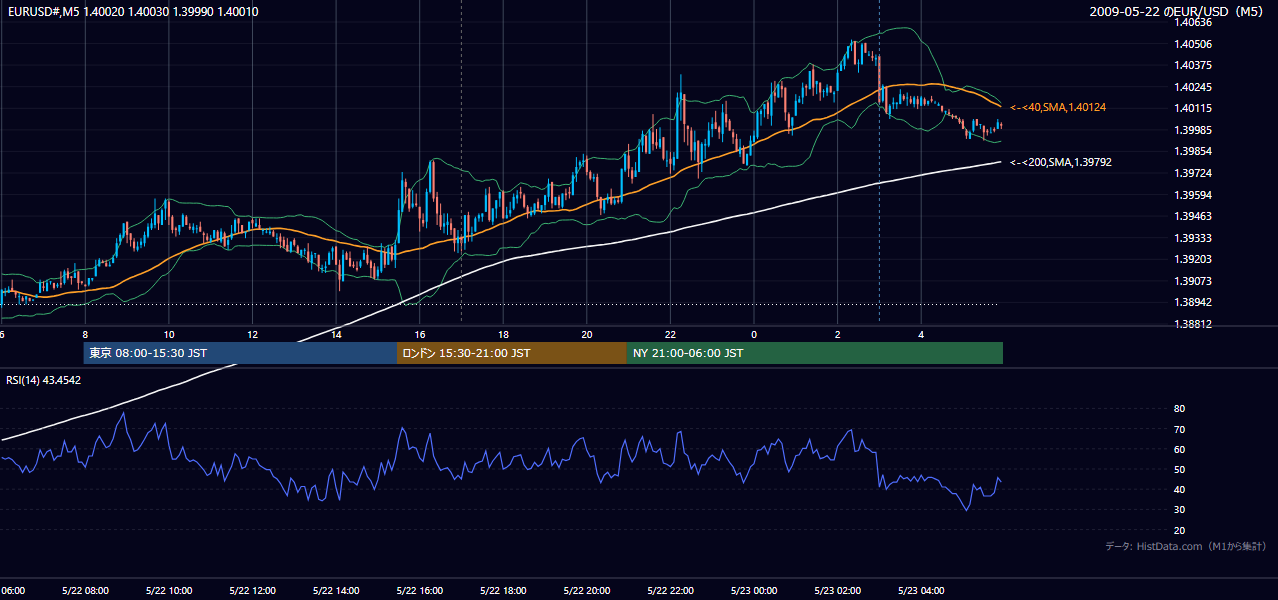Click the 5/22 22:00 time axis label

670,590
